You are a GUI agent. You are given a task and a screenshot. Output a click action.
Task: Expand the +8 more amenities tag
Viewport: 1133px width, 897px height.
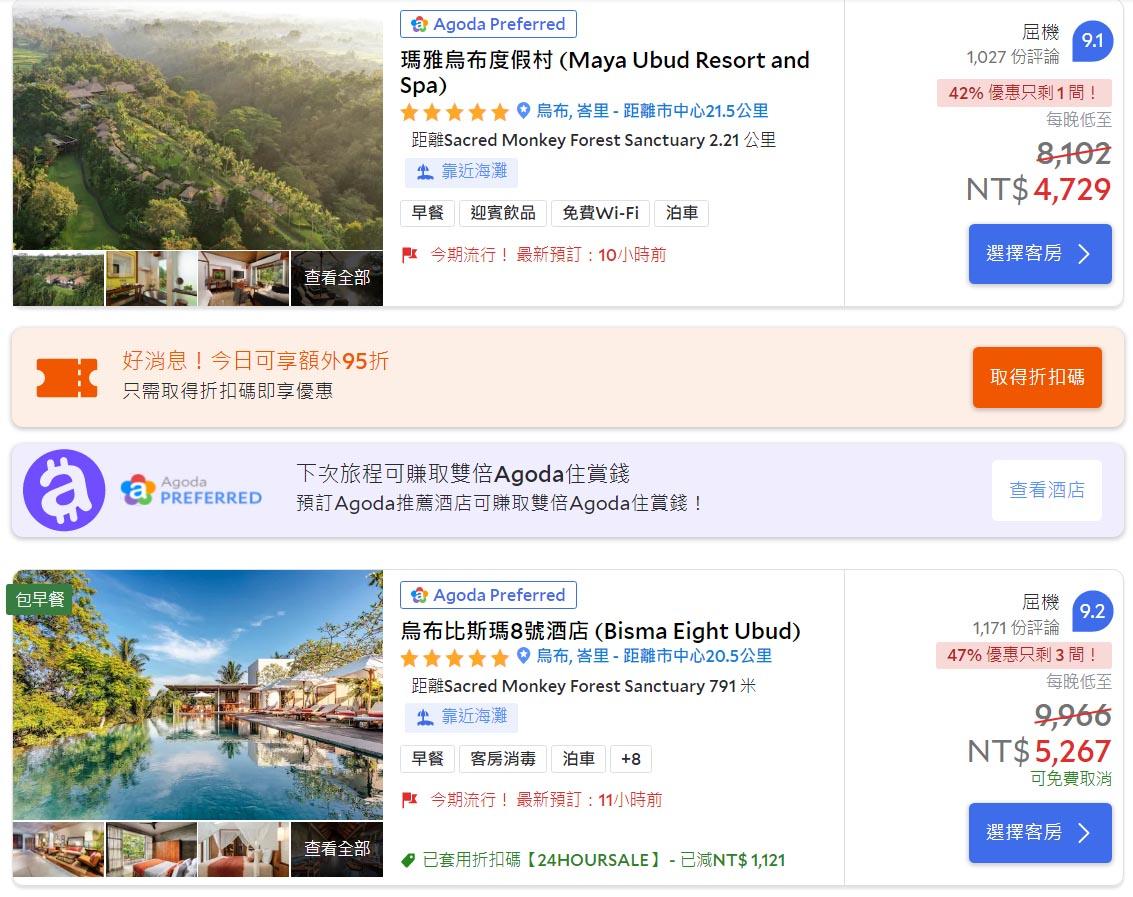pyautogui.click(x=631, y=759)
